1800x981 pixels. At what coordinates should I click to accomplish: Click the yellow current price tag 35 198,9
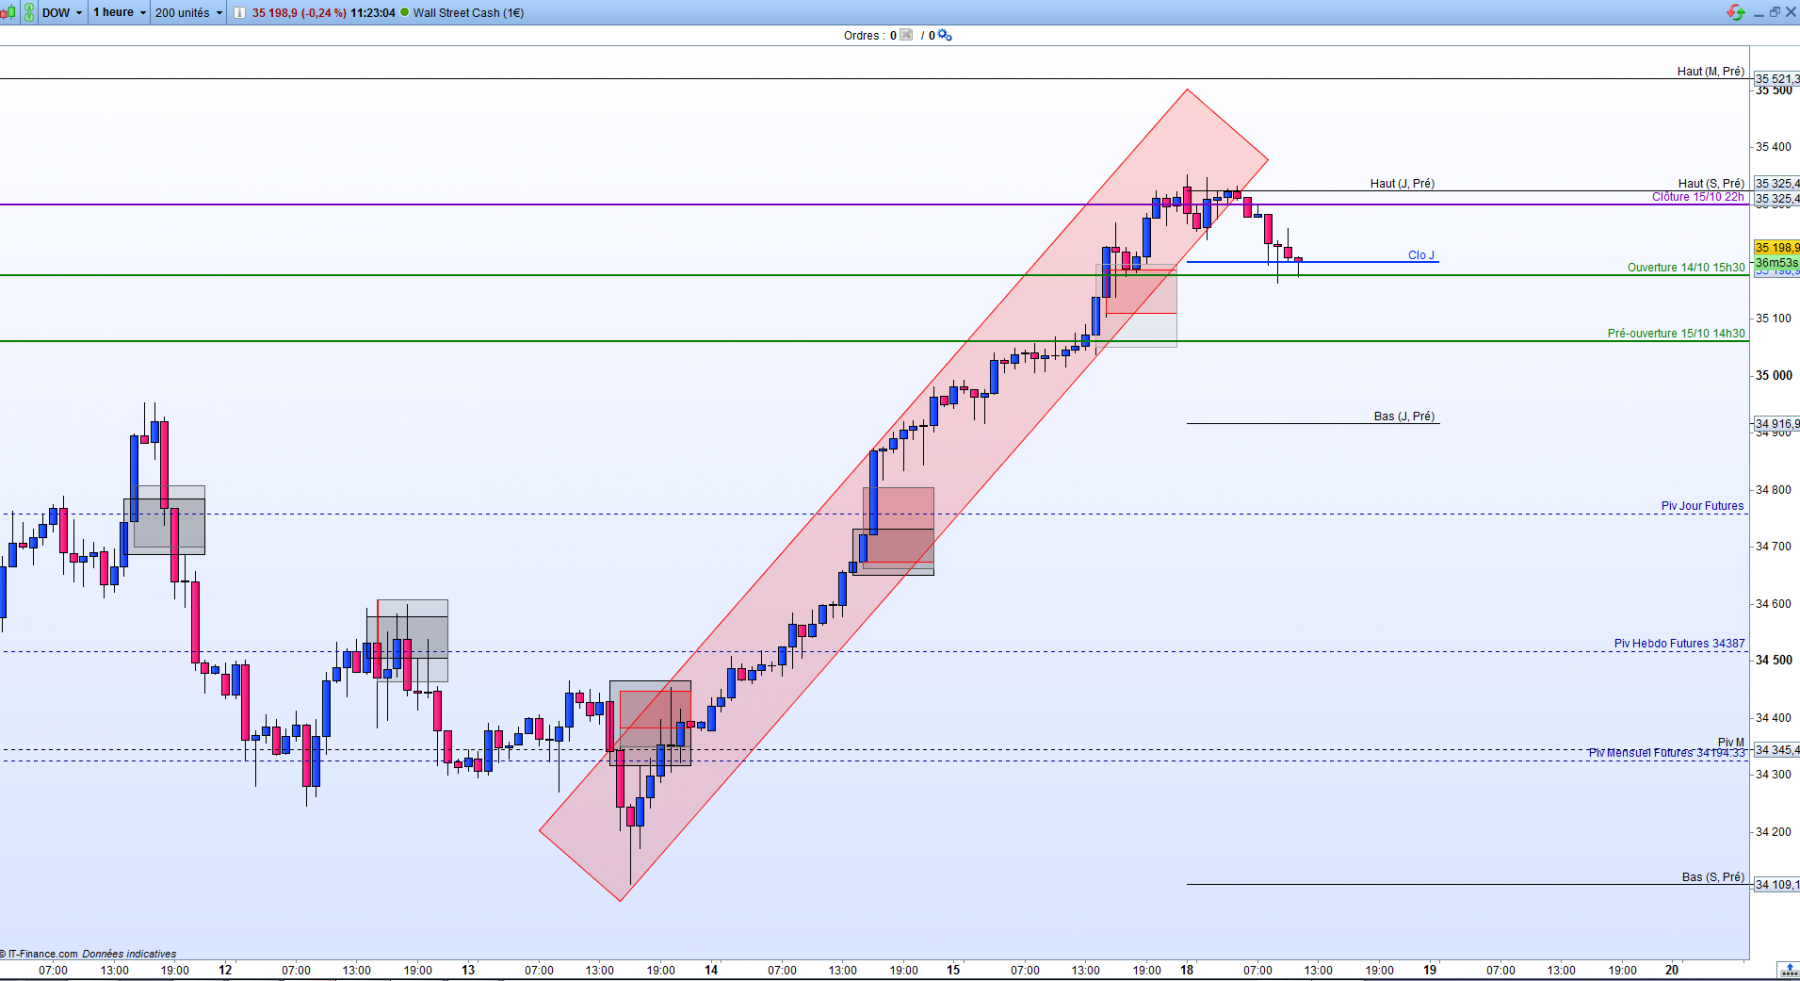[1777, 247]
